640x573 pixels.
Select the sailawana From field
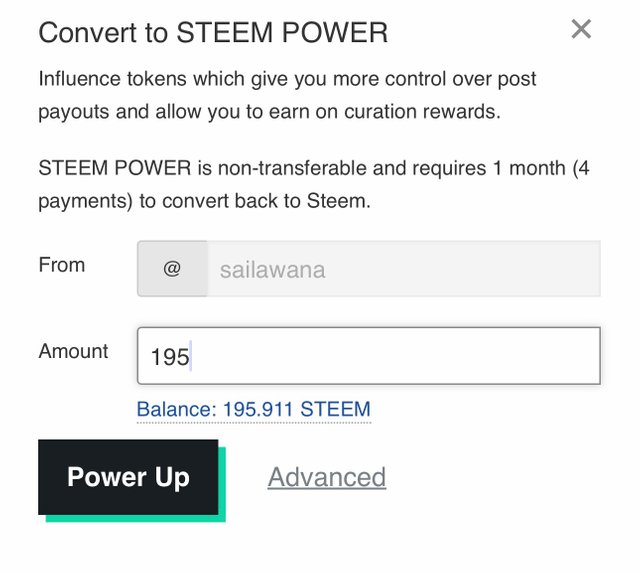403,269
